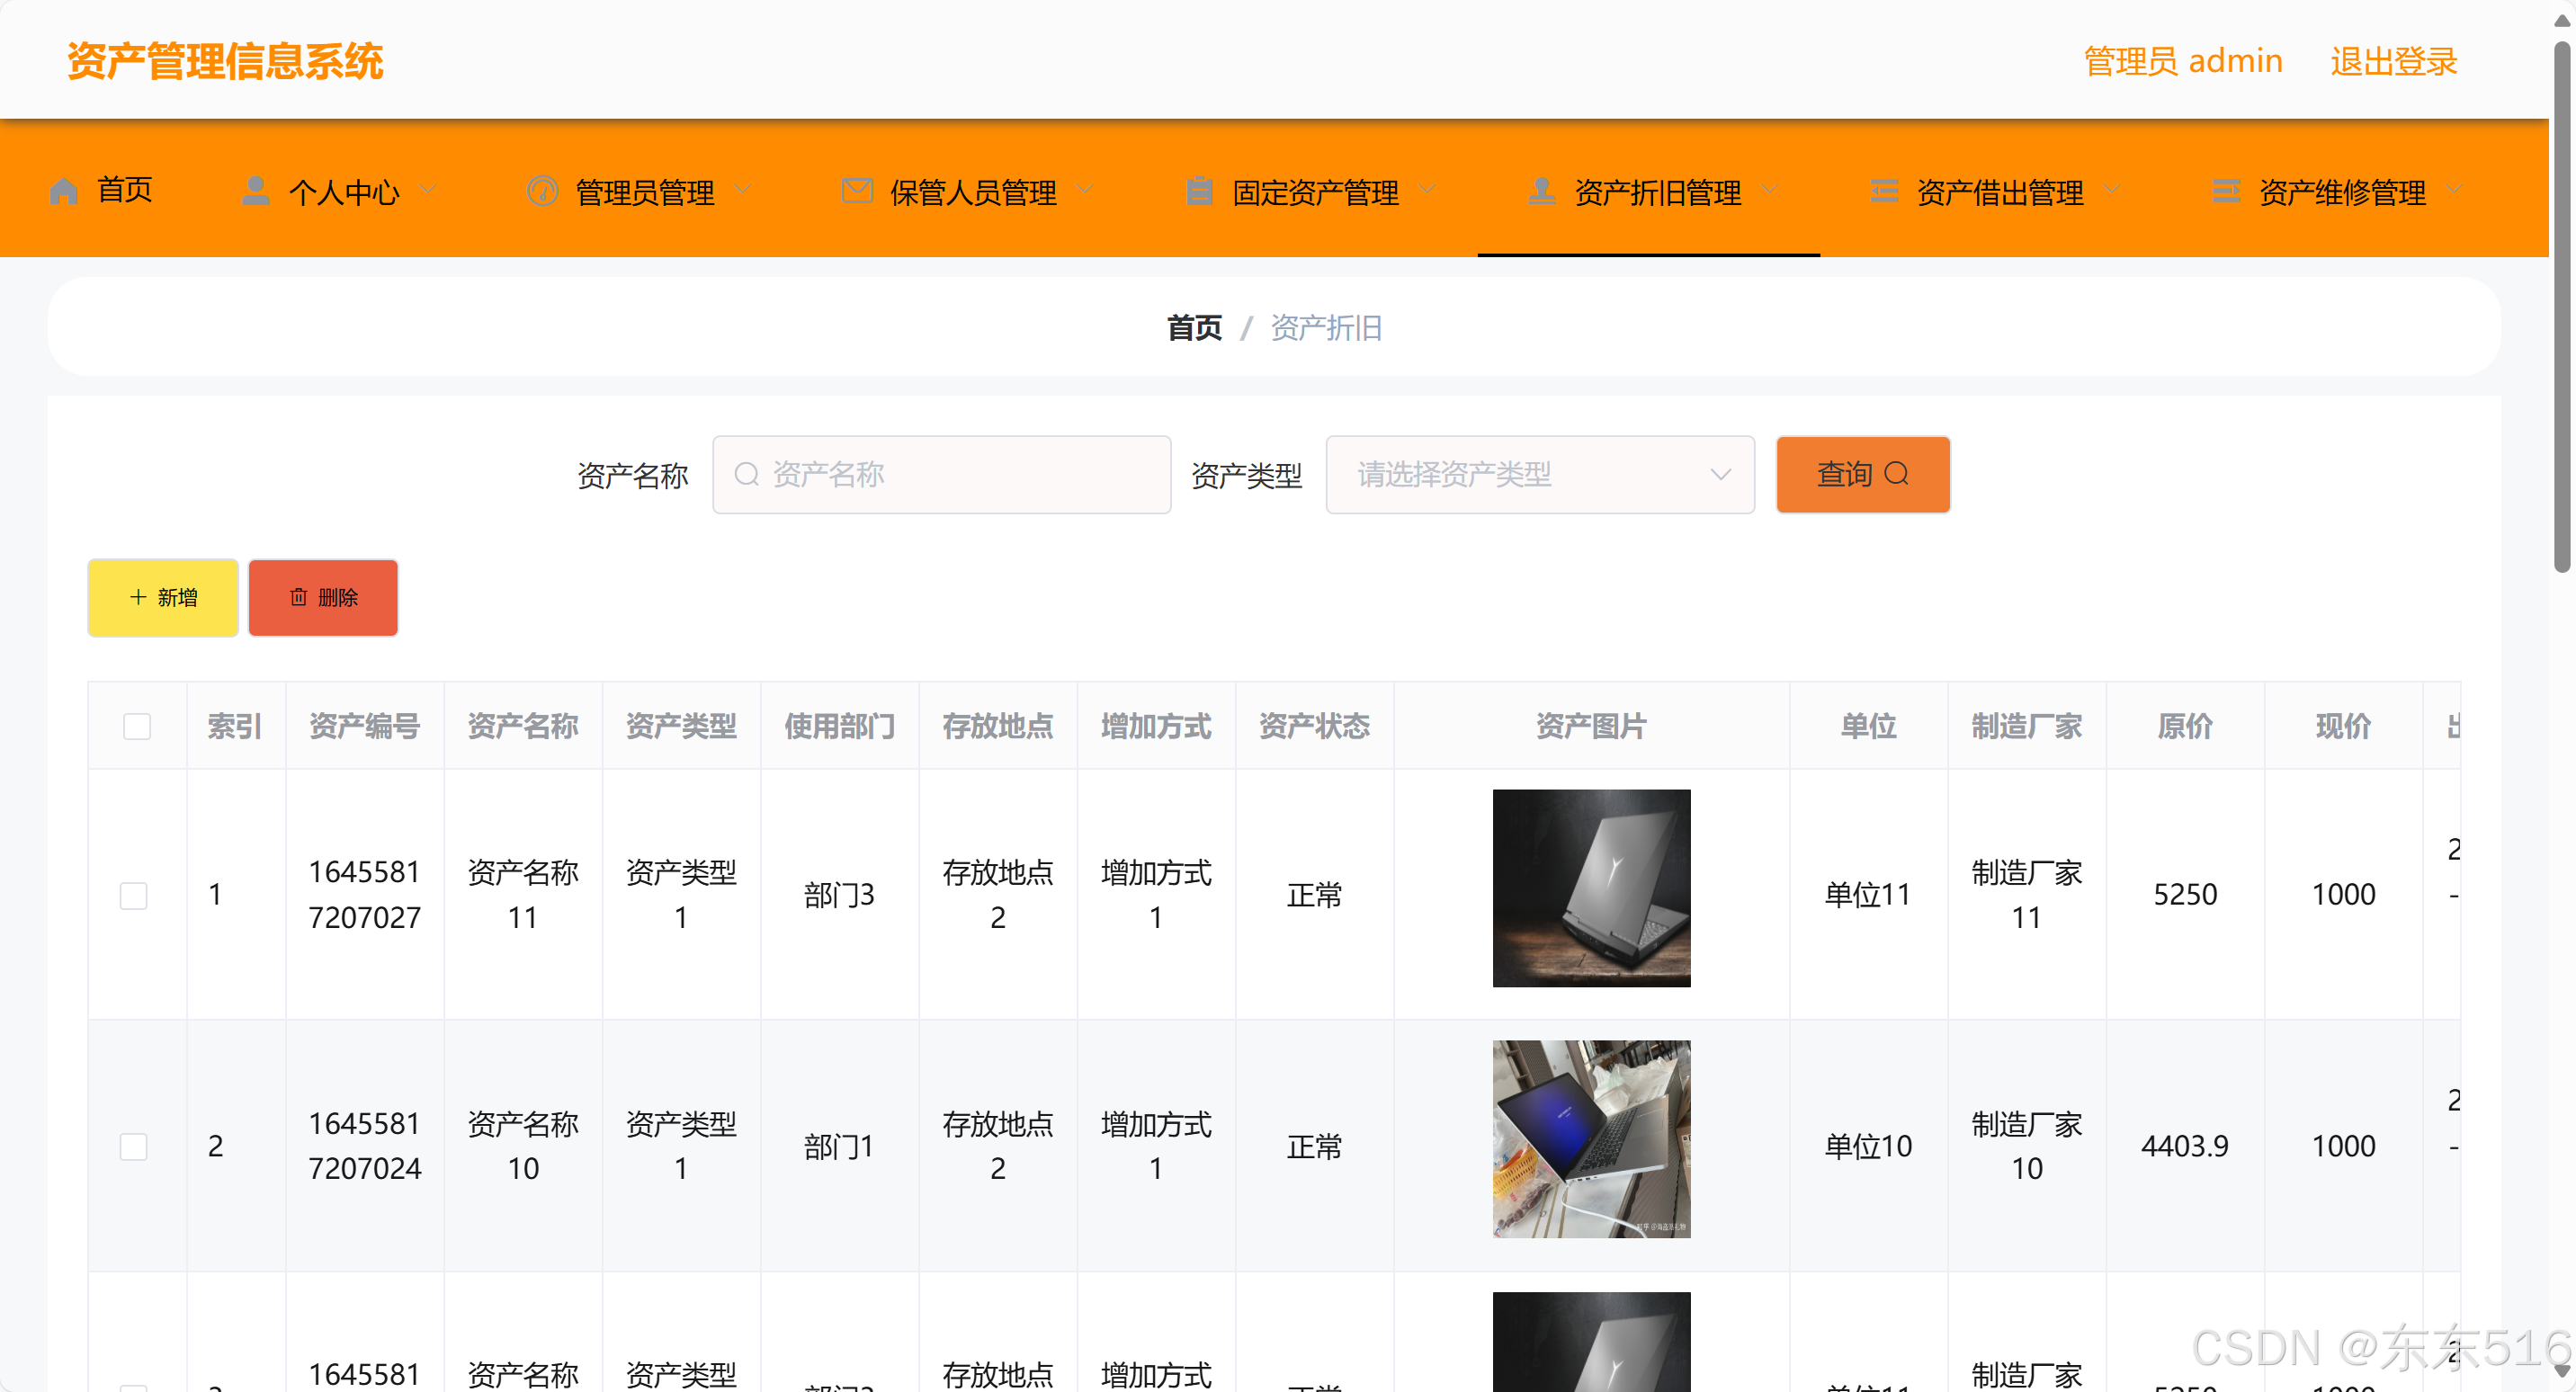Toggle the select-all checkbox in table header
The height and width of the screenshot is (1392, 2576).
tap(137, 726)
